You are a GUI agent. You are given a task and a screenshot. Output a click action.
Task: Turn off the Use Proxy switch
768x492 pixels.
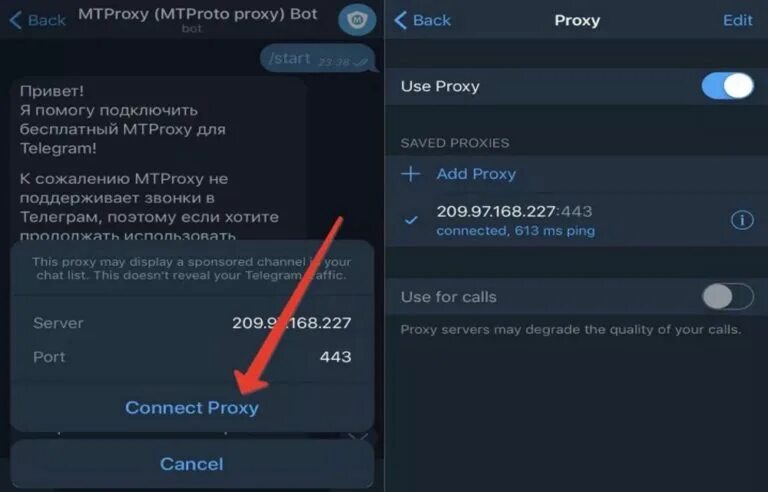tap(727, 86)
